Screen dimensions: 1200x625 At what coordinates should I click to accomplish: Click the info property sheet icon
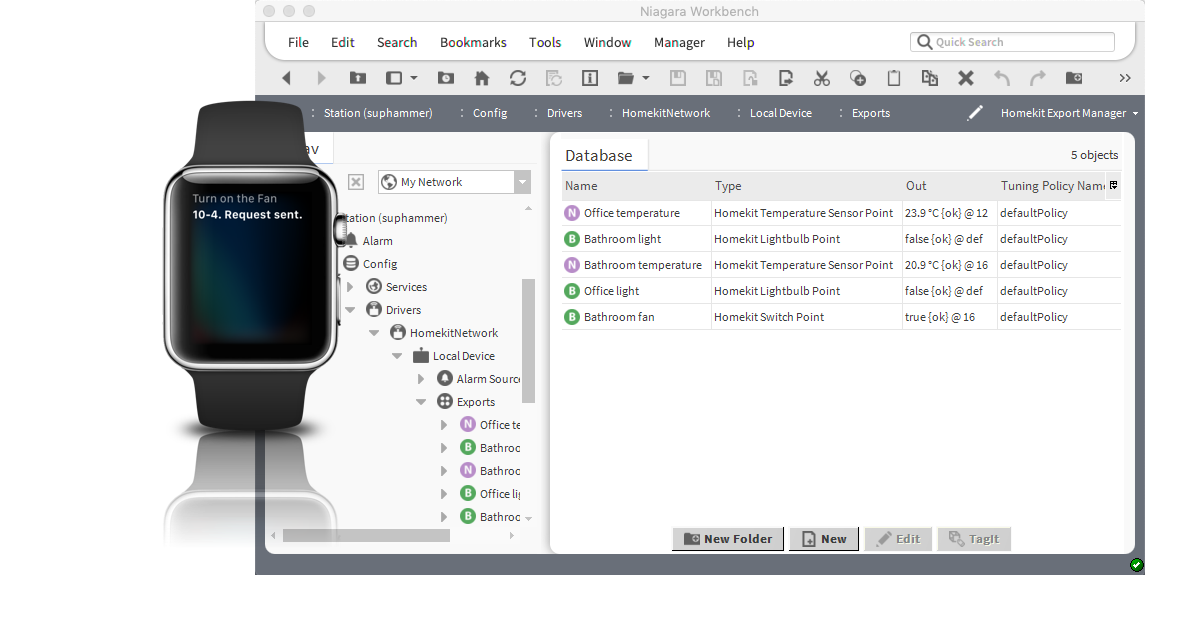click(x=590, y=78)
